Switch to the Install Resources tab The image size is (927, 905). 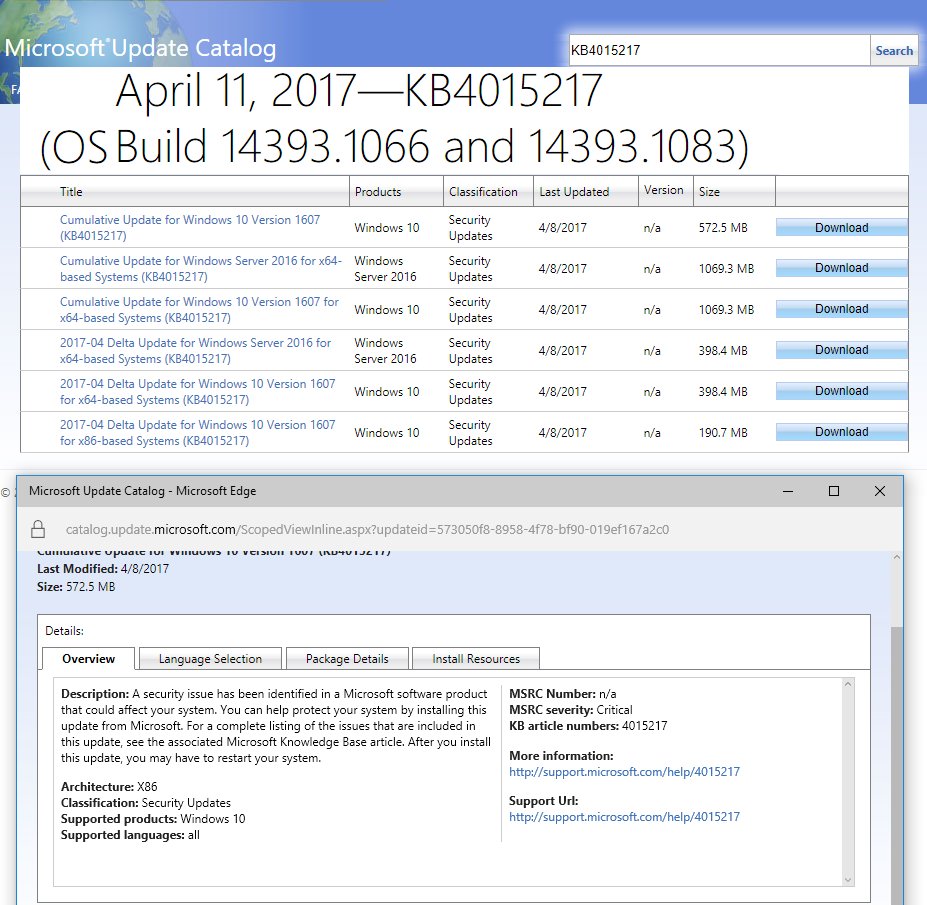tap(476, 659)
